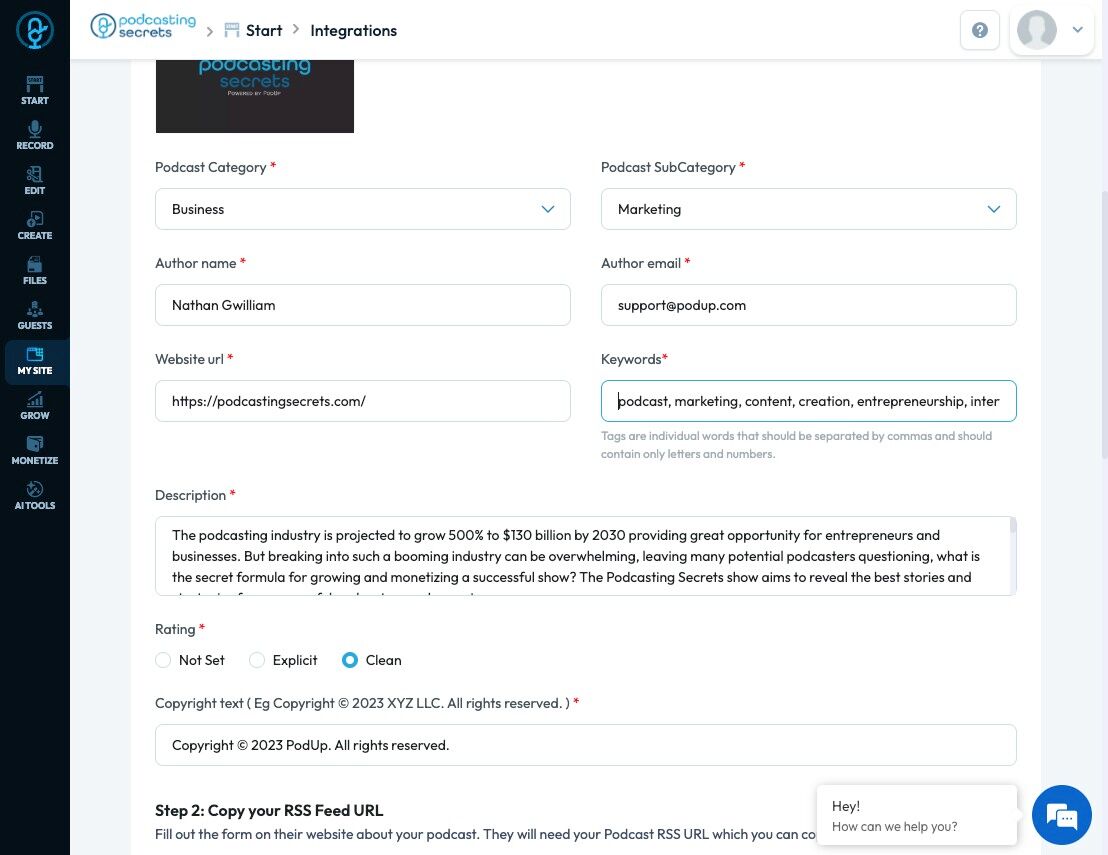Click the Author name input field
Screen dimensions: 1108x855
(x=362, y=305)
